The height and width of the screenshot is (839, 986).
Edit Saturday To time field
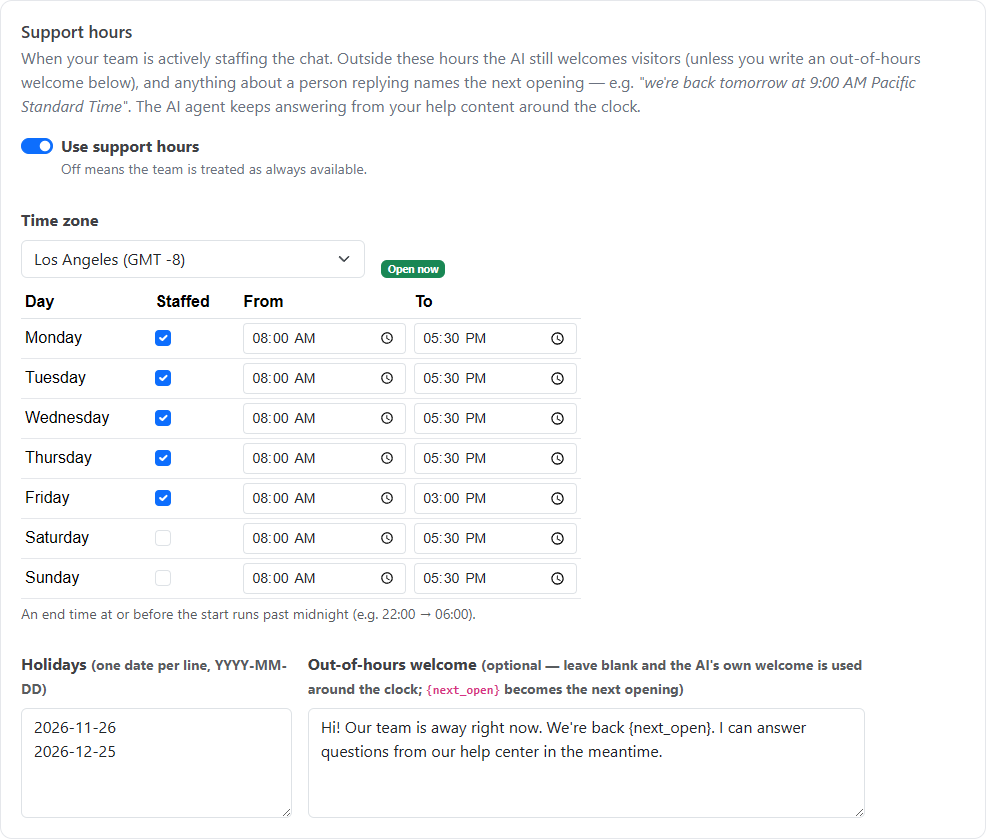click(x=496, y=538)
